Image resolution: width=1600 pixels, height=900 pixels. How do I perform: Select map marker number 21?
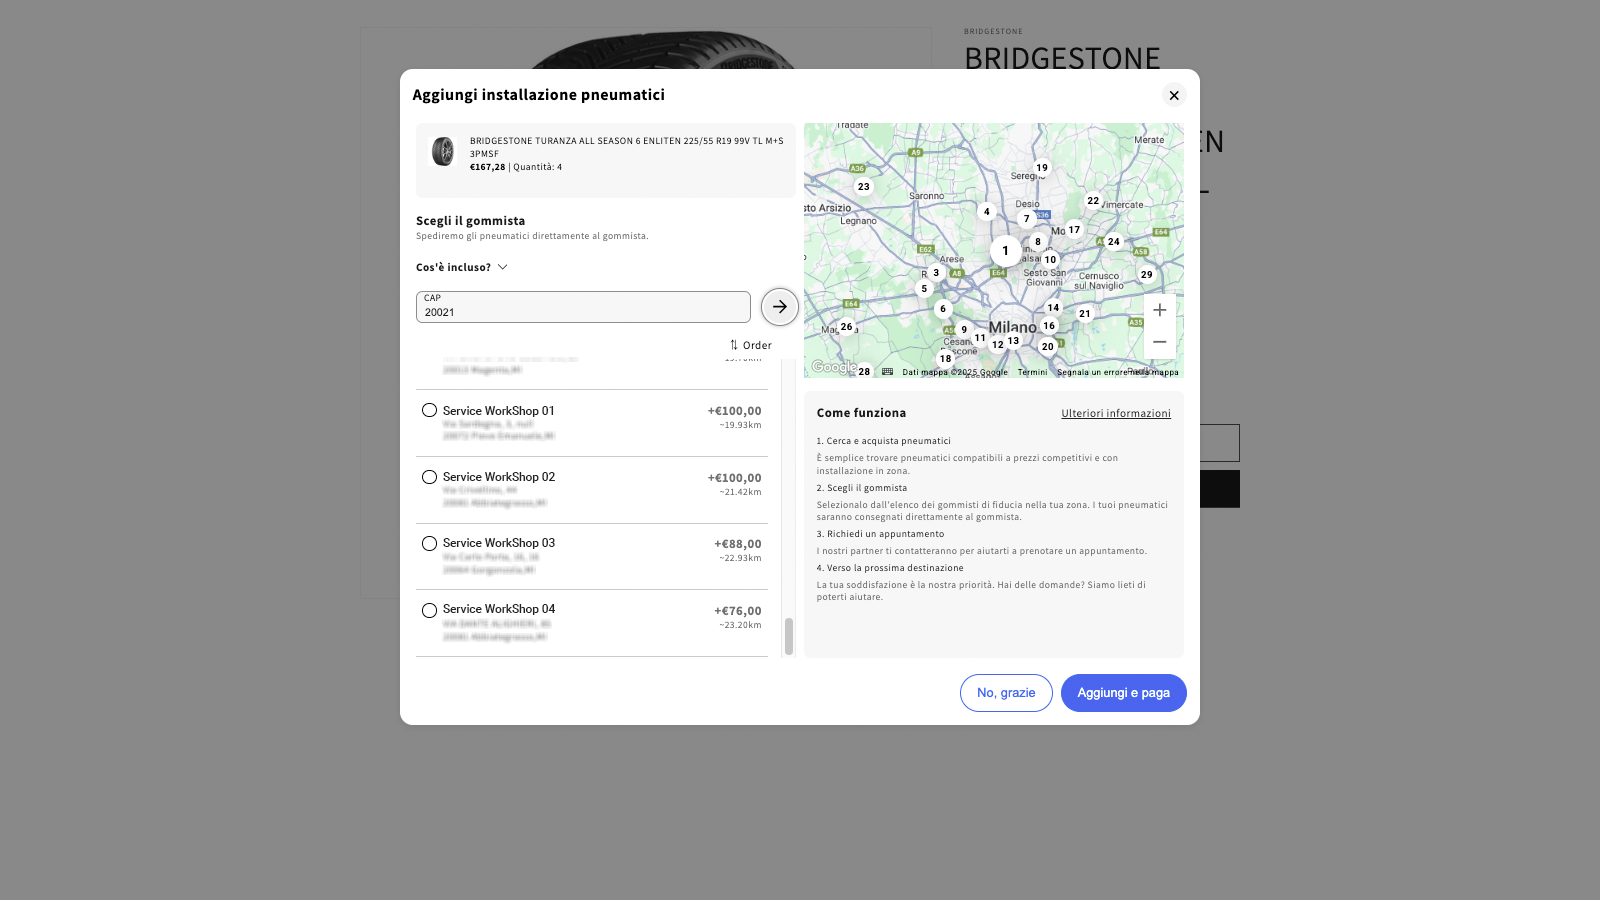tap(1085, 314)
